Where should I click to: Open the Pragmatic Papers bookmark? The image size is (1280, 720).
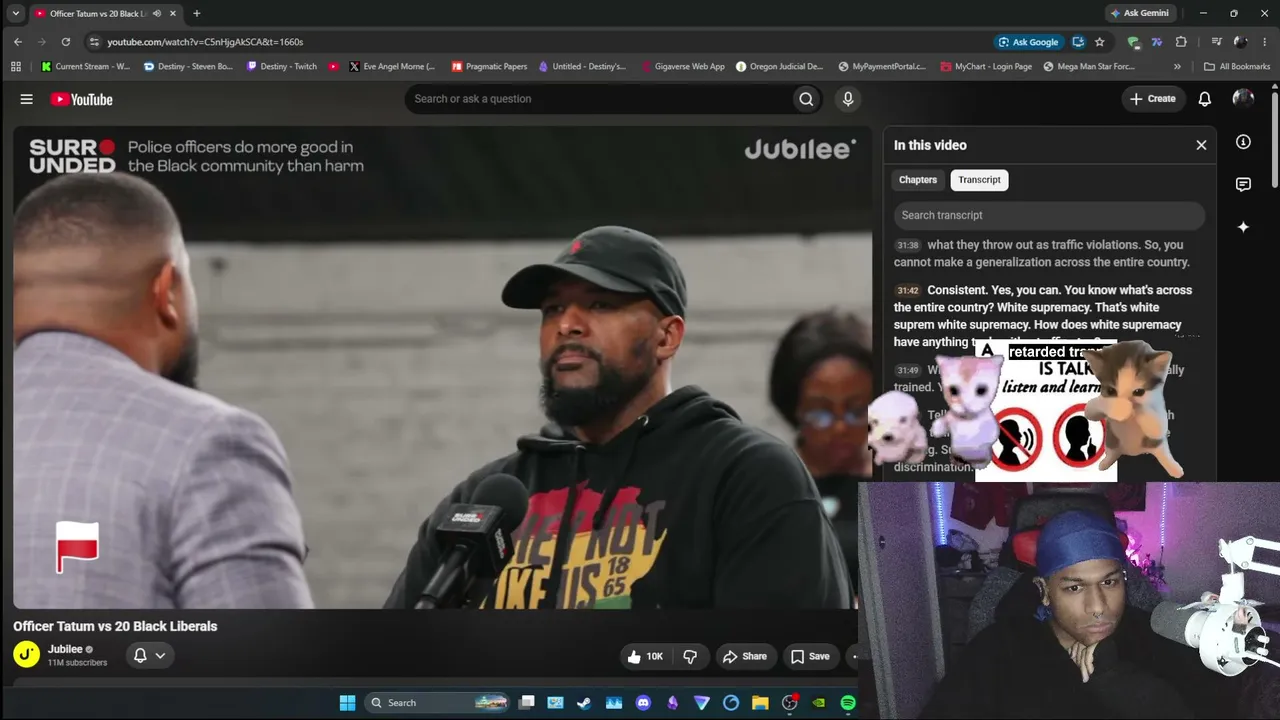coord(489,67)
